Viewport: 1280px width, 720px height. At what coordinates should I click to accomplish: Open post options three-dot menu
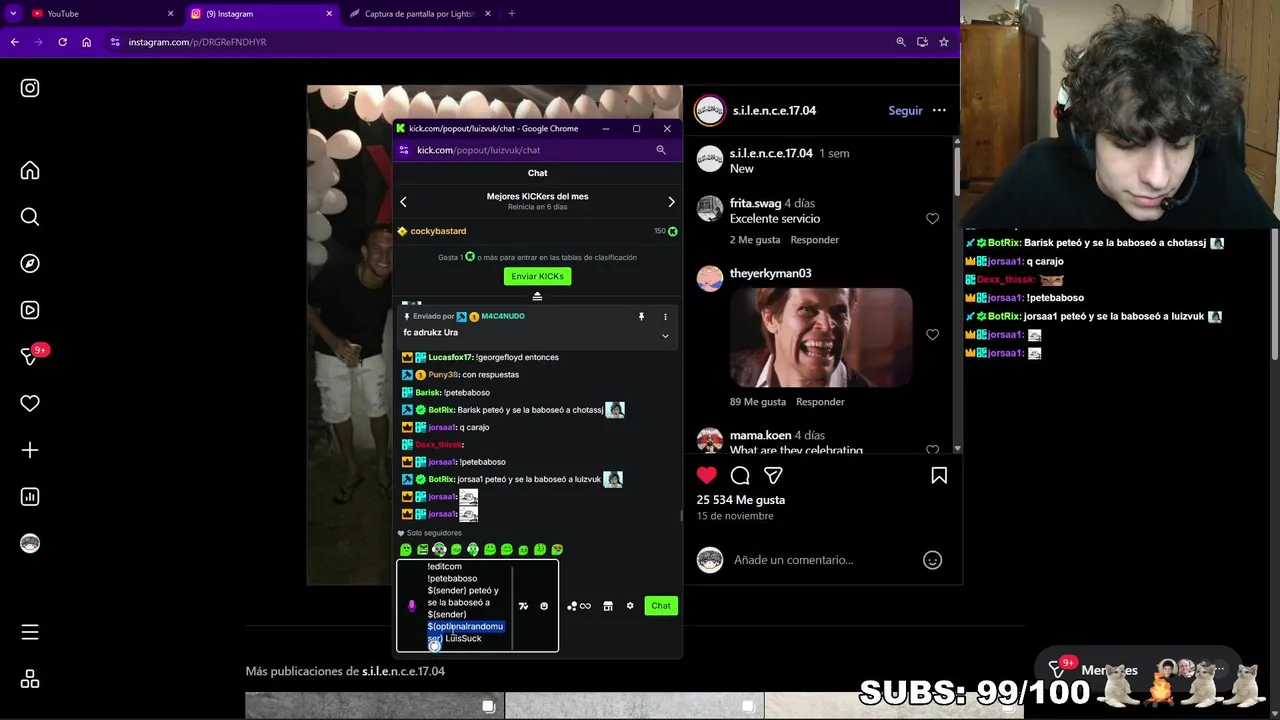(x=939, y=110)
